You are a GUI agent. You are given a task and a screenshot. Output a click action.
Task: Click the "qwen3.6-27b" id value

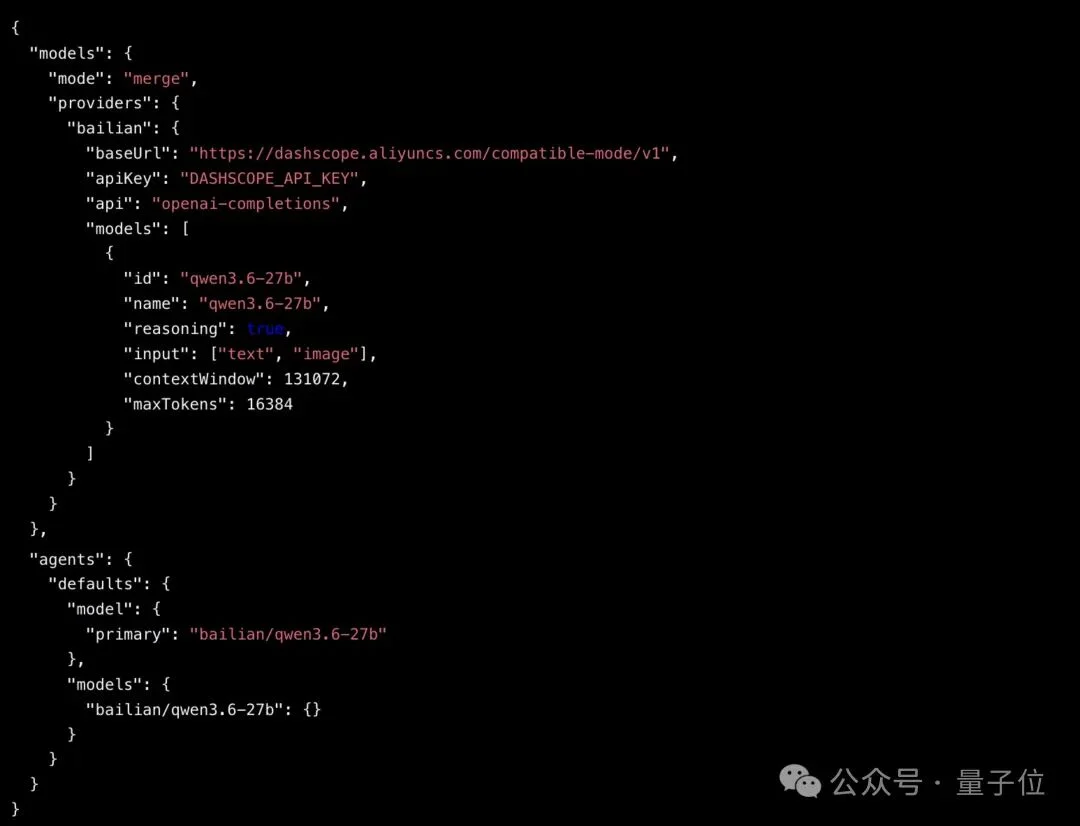[x=241, y=278]
